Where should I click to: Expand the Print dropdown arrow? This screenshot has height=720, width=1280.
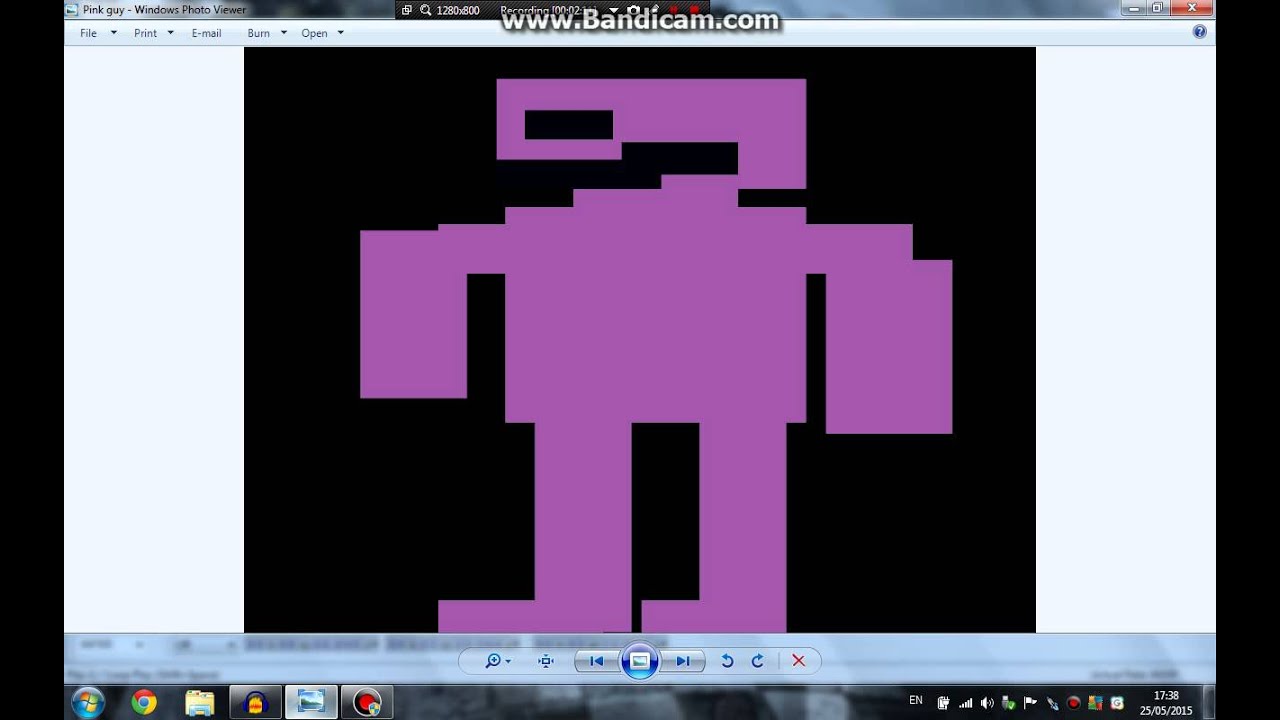[x=170, y=33]
